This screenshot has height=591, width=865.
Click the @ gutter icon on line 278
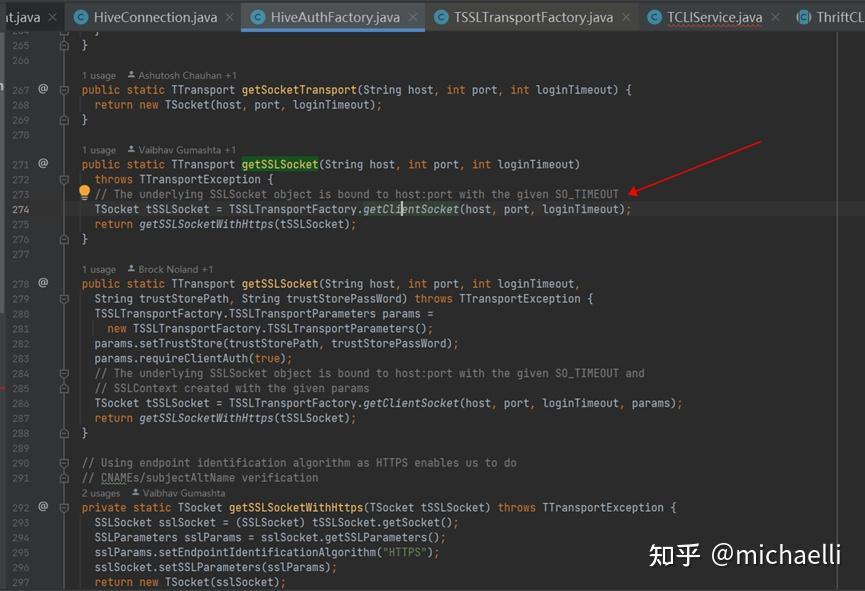(x=43, y=283)
